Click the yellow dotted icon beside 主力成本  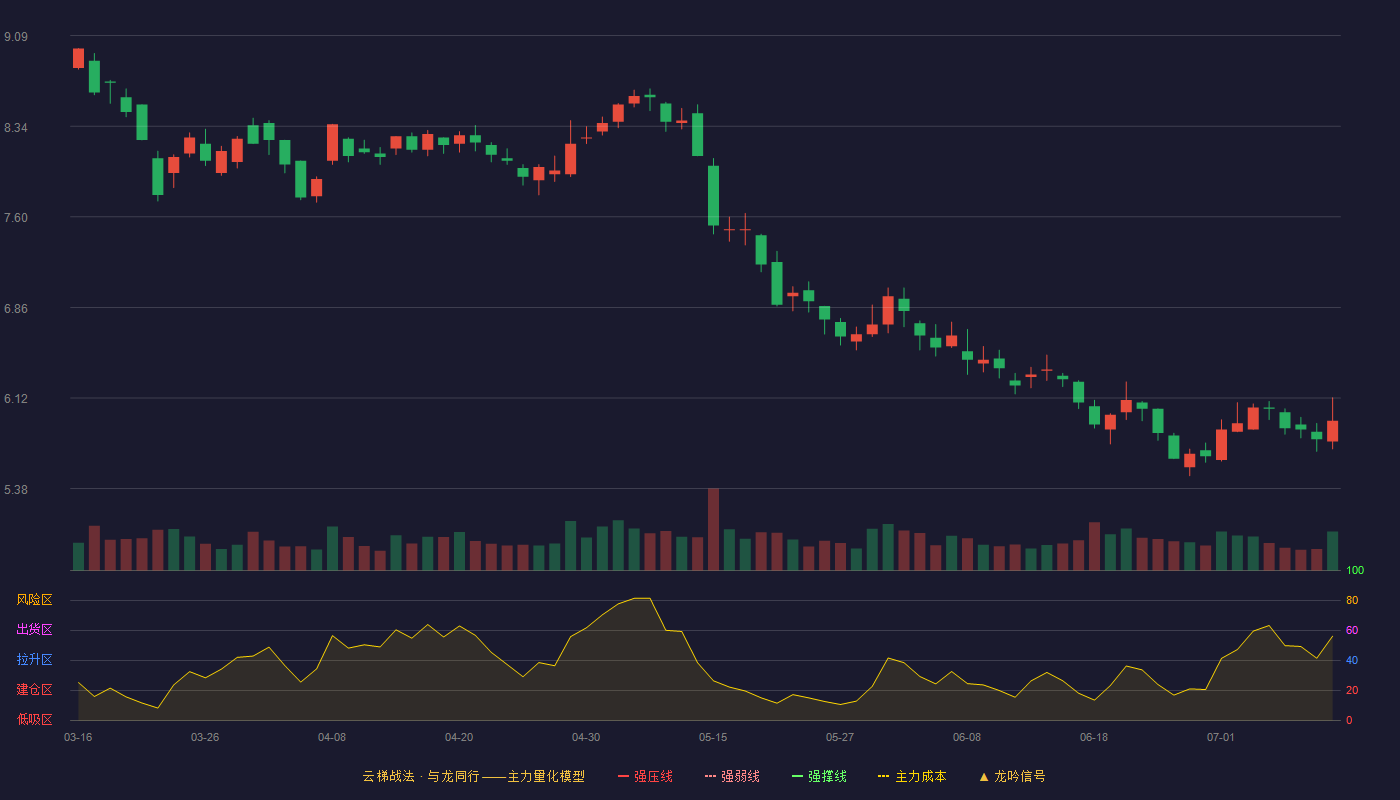pos(883,776)
